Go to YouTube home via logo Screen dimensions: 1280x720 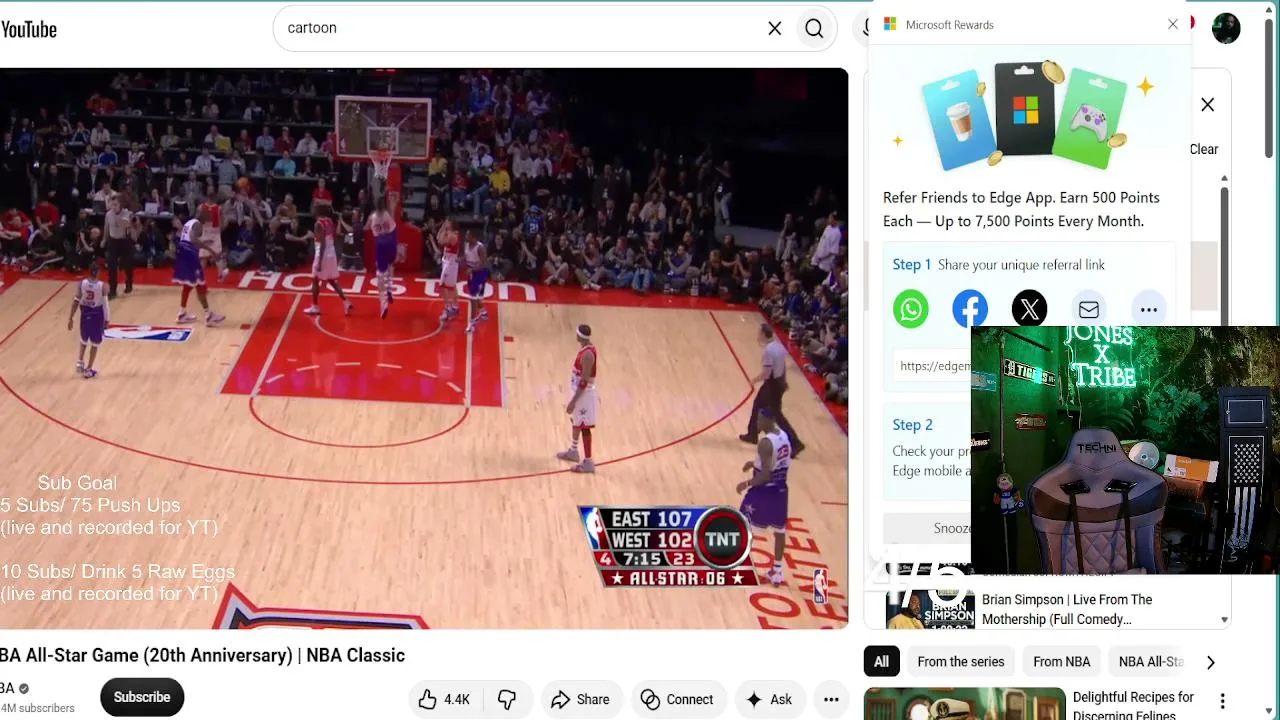click(x=29, y=29)
